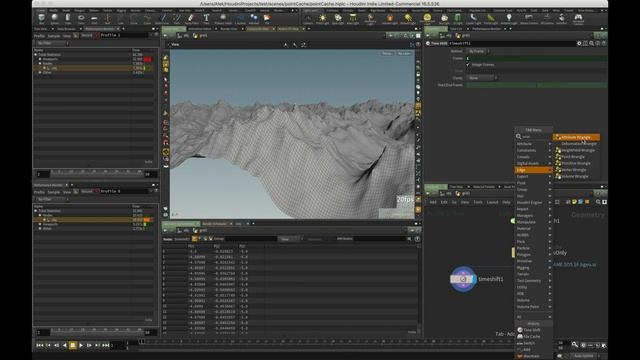The image size is (640, 360).
Task: Select the Sphere shelf tool
Action: click(x=55, y=18)
